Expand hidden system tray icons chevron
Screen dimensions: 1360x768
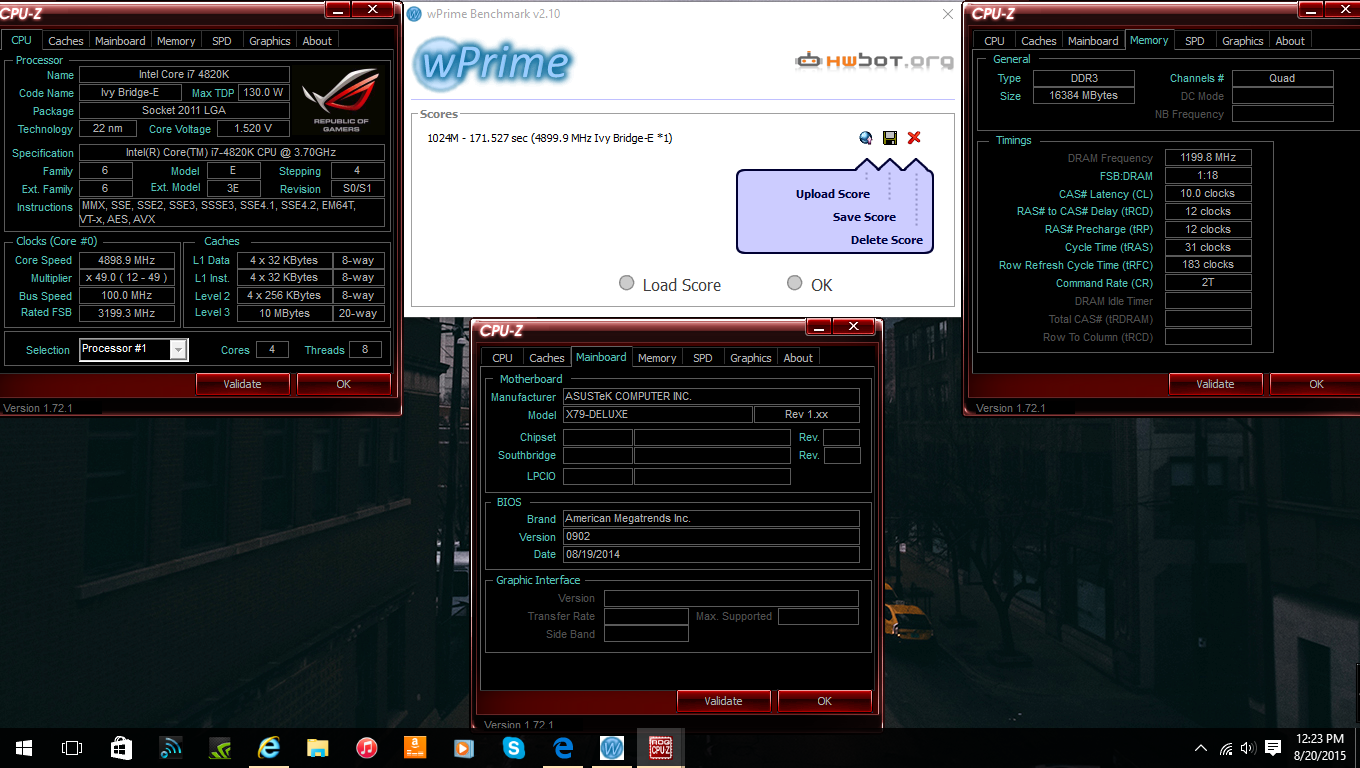[1201, 747]
